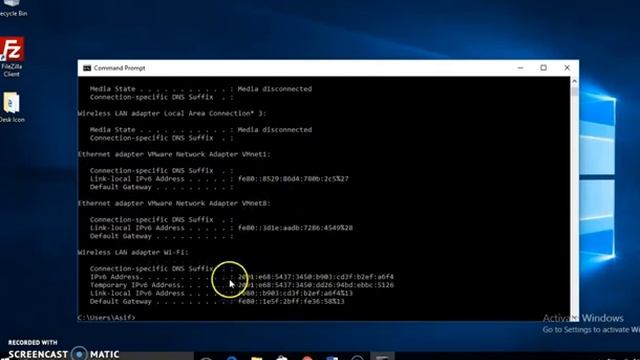The height and width of the screenshot is (360, 640).
Task: Maximize the Command Prompt window
Action: [543, 68]
